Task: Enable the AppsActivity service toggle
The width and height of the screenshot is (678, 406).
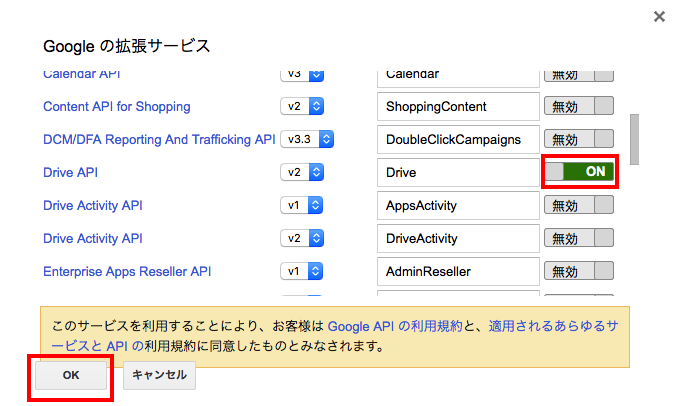Action: coord(579,205)
